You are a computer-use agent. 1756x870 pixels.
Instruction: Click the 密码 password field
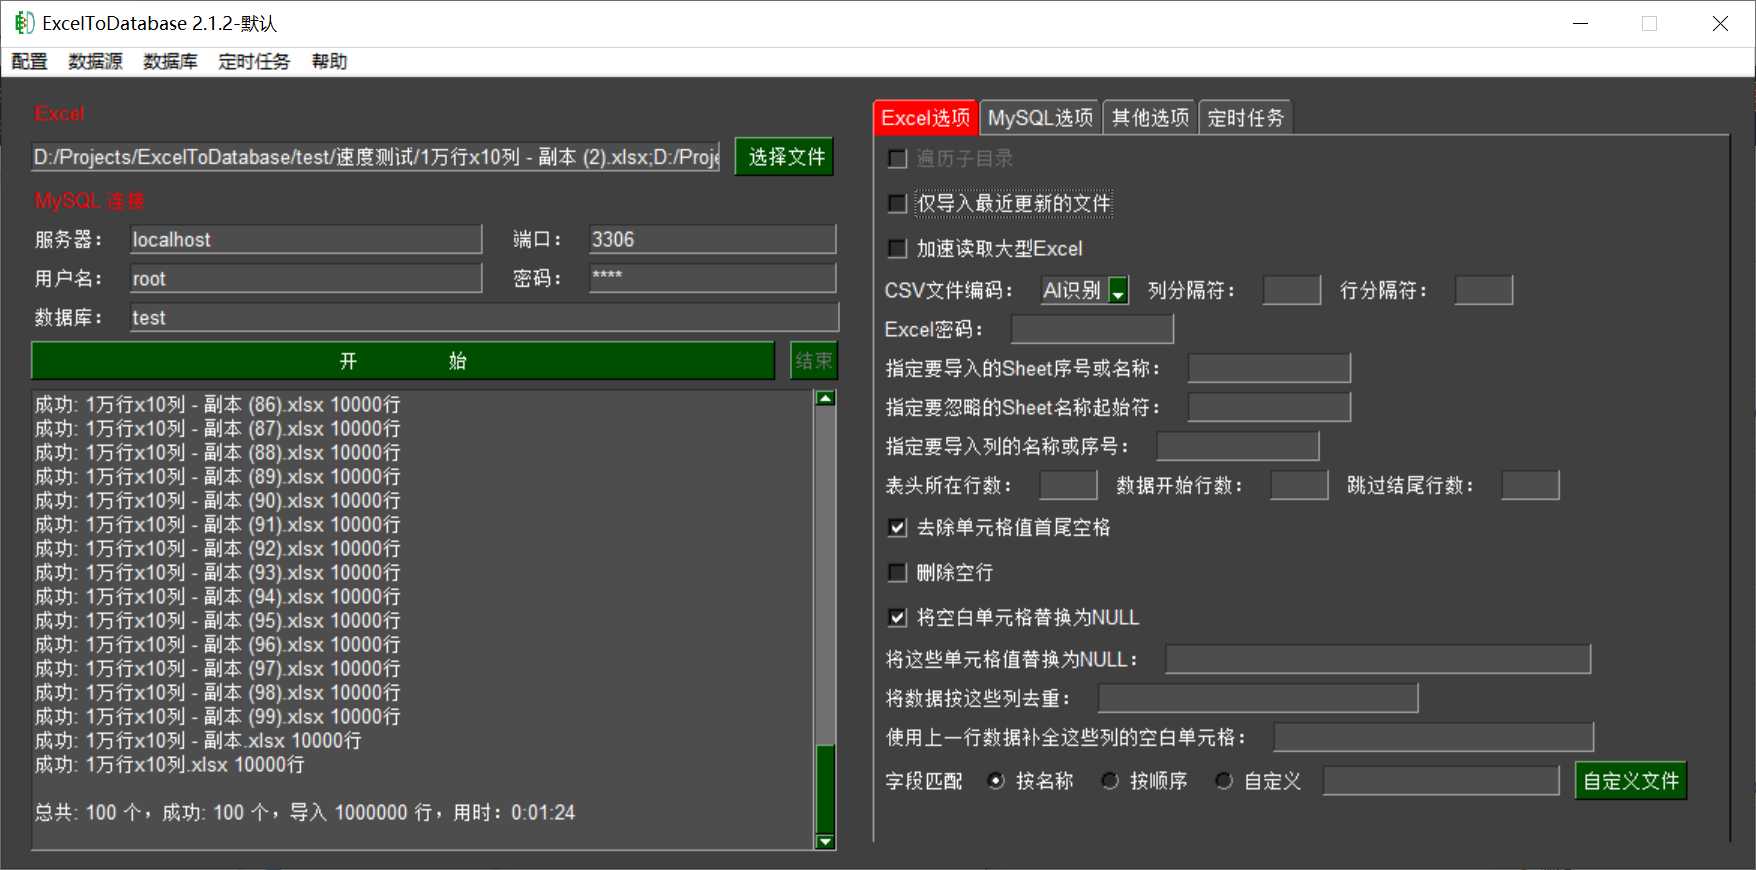click(x=712, y=279)
